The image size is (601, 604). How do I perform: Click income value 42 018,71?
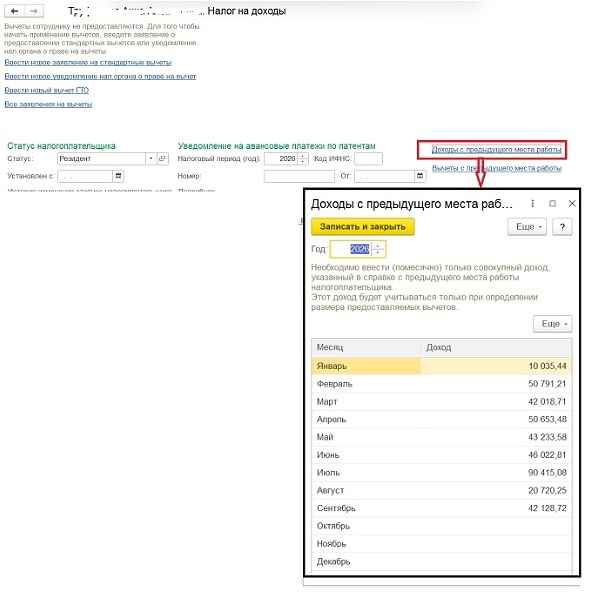(547, 402)
